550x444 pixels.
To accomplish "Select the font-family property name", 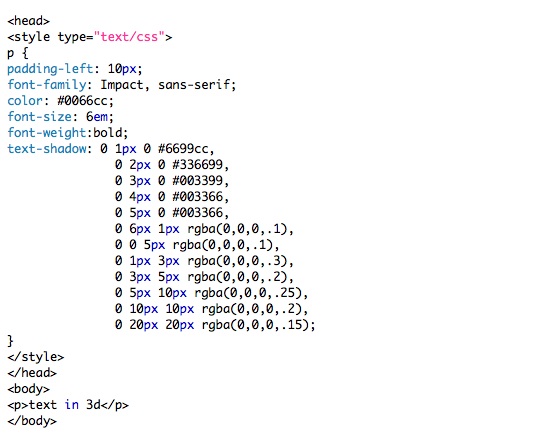I will 47,85.
